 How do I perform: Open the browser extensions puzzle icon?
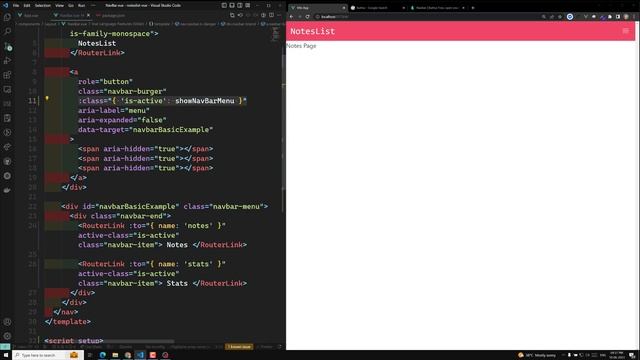tap(610, 17)
